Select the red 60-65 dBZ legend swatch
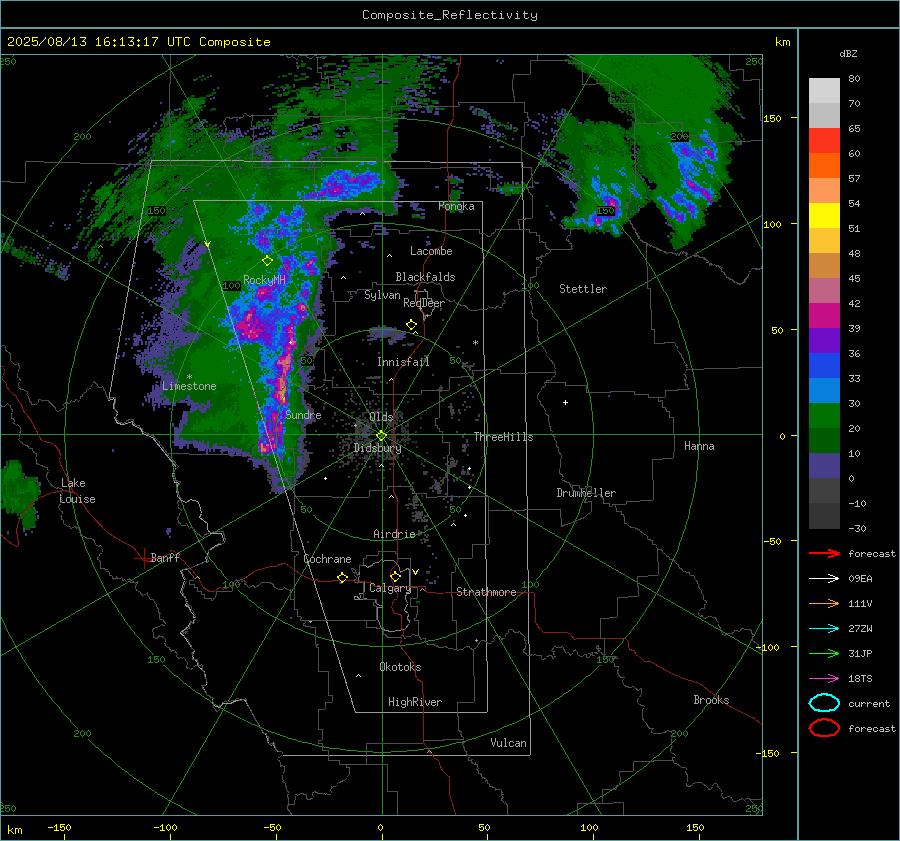This screenshot has height=841, width=900. click(824, 141)
